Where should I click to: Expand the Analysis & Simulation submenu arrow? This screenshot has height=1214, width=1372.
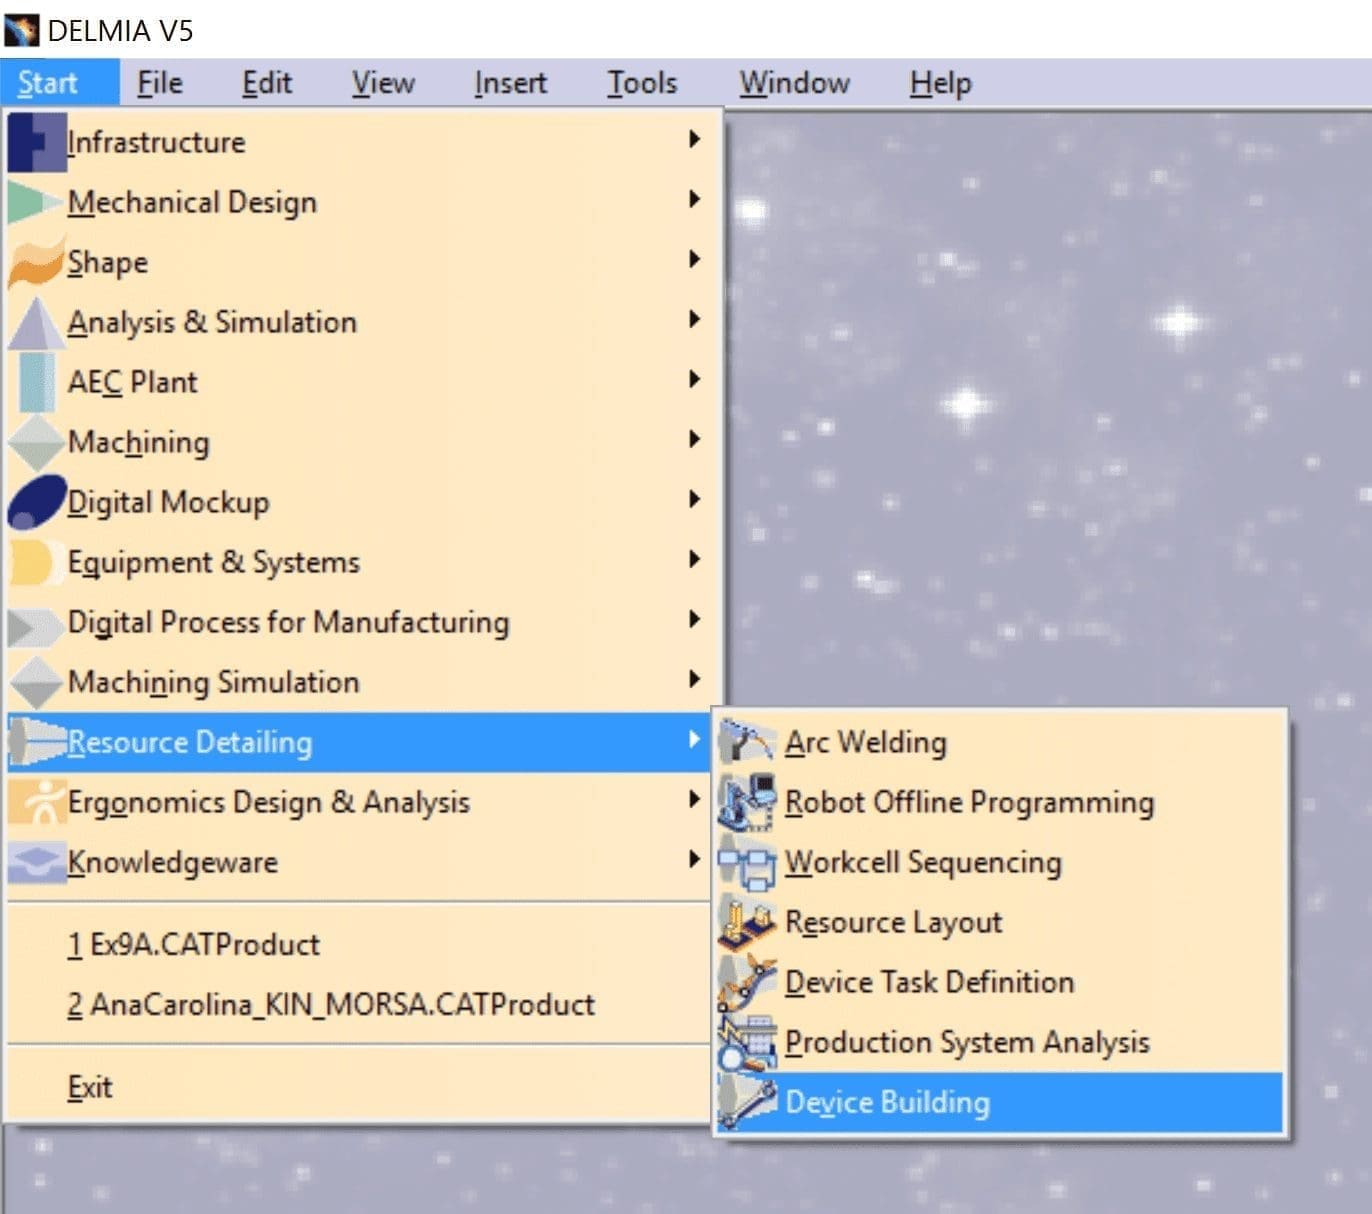point(694,319)
